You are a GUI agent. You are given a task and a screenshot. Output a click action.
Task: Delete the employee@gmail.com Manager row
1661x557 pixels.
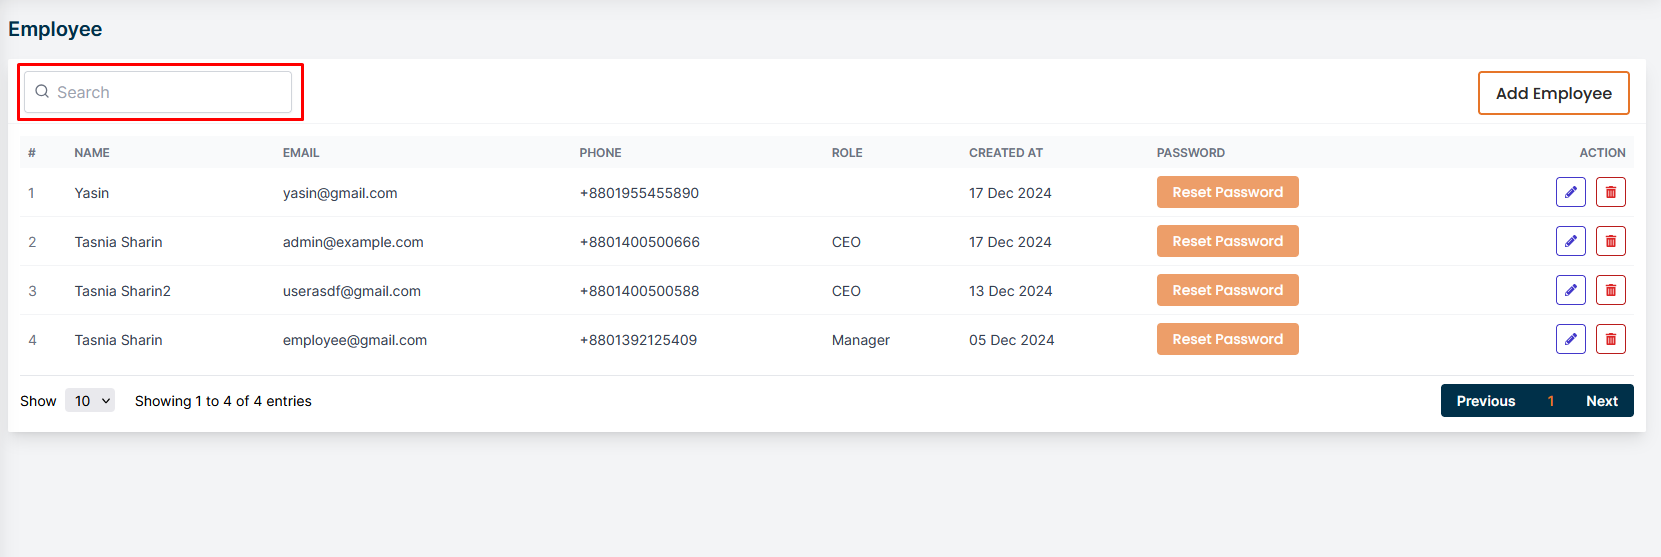point(1610,339)
